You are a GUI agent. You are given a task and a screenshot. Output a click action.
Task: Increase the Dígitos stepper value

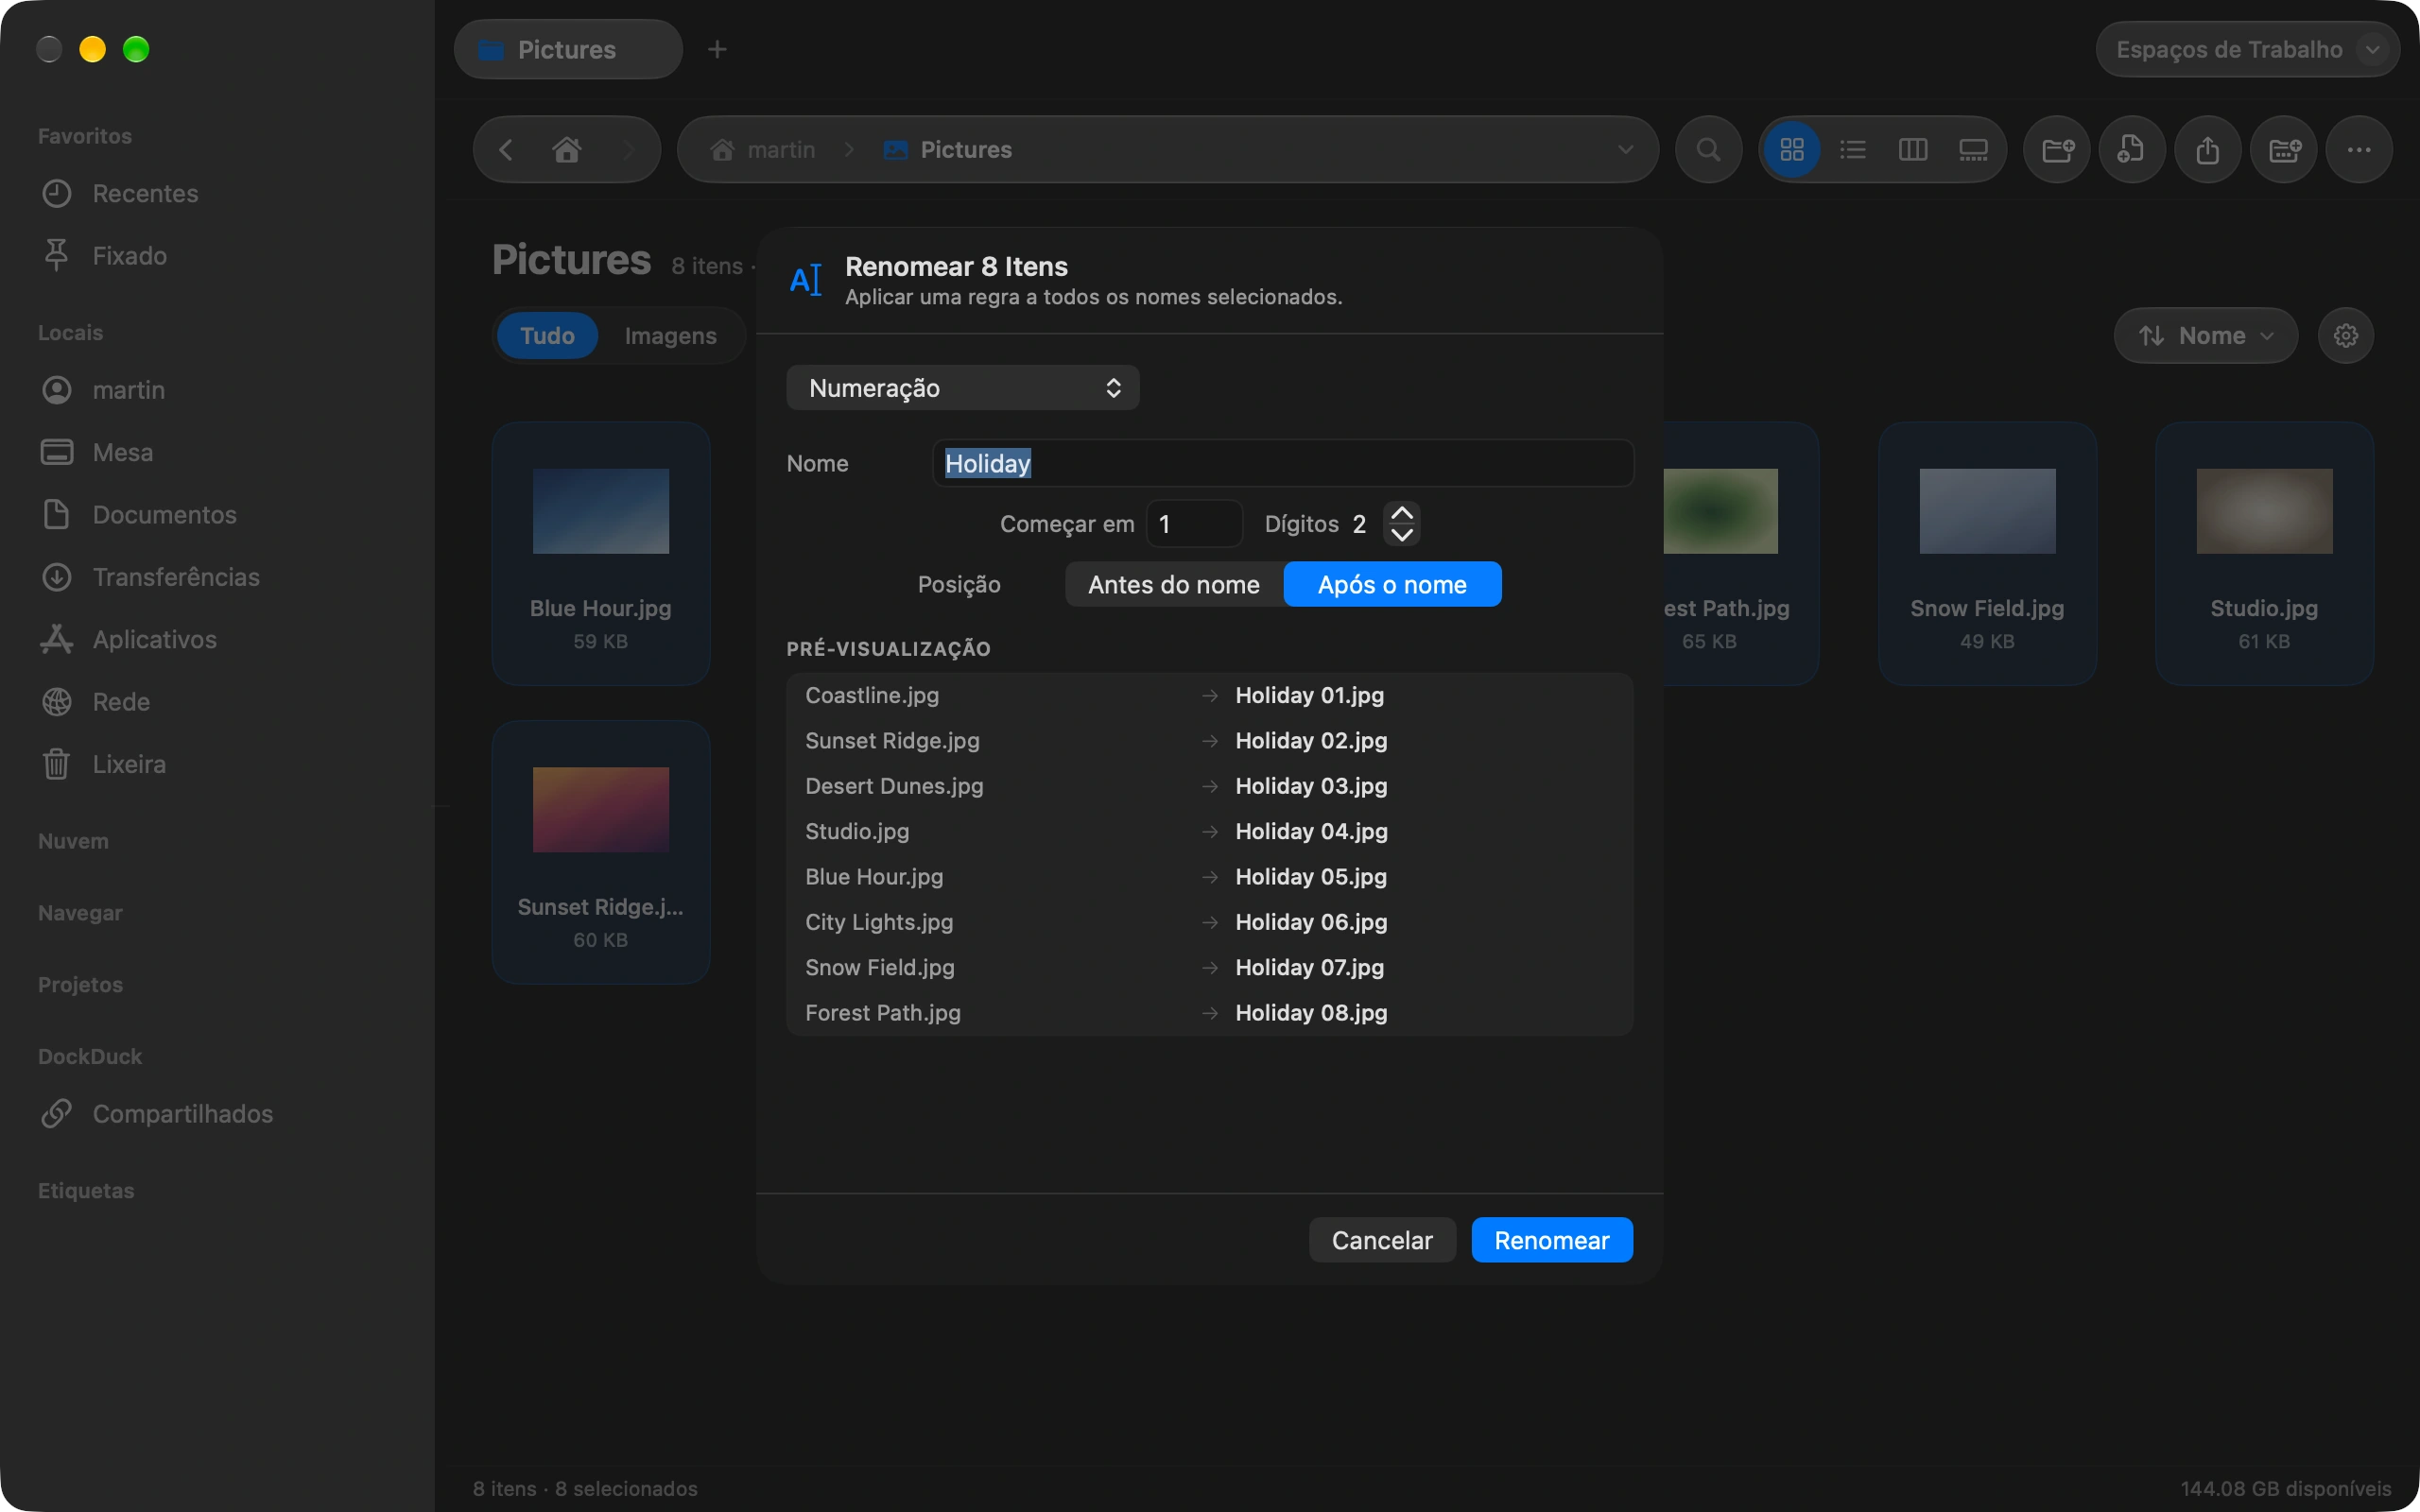(x=1402, y=513)
